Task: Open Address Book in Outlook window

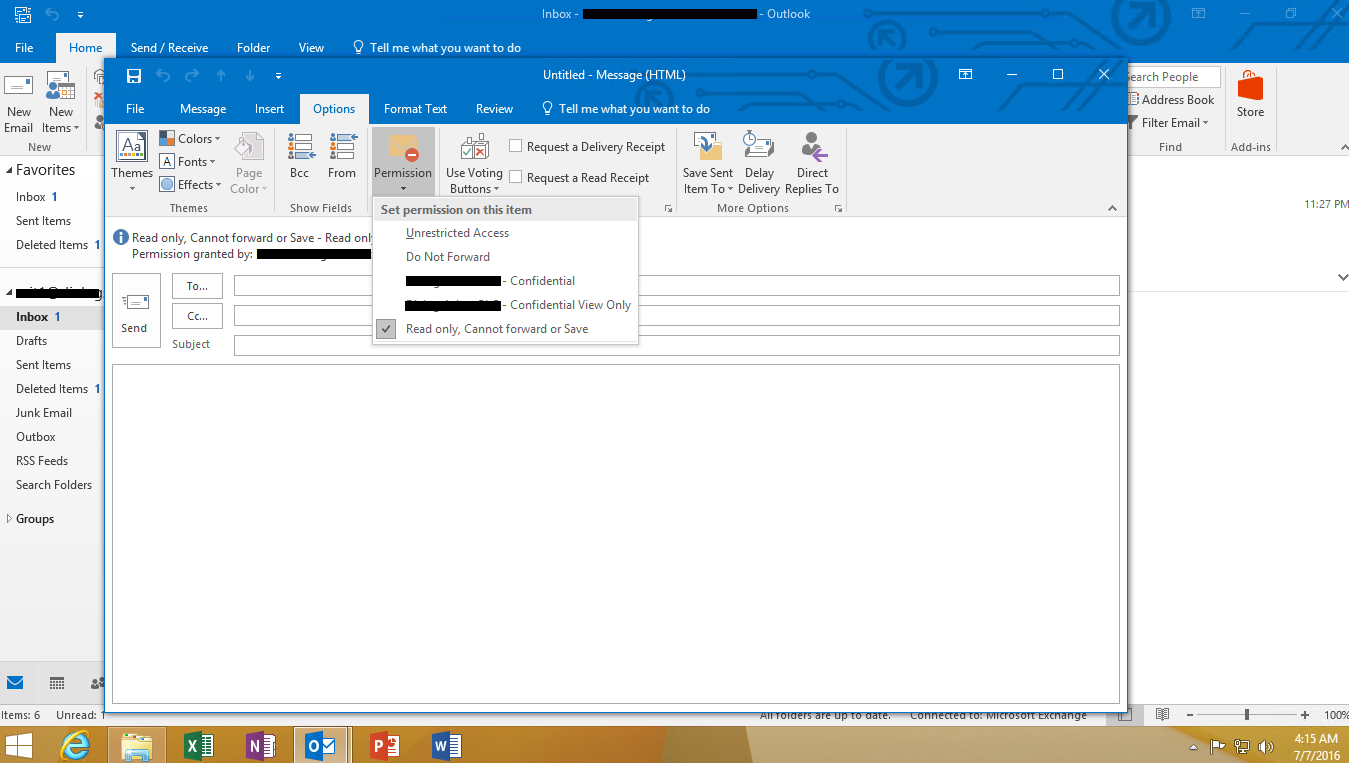Action: 1171,100
